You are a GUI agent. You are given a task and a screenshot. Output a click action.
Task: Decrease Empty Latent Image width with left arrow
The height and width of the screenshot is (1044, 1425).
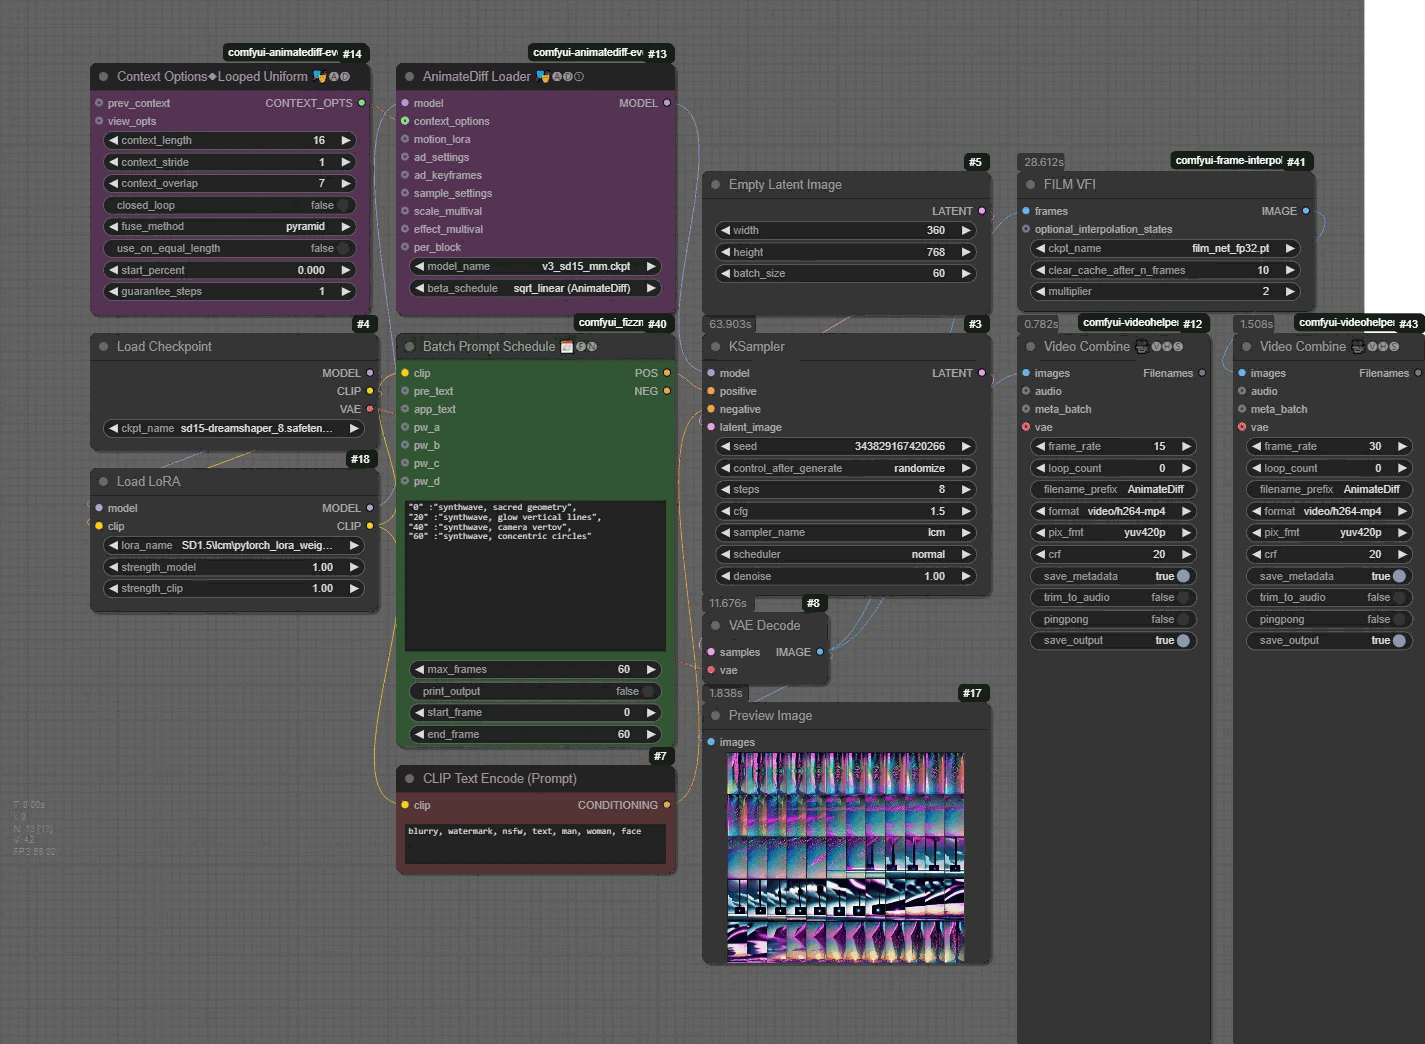pos(725,230)
